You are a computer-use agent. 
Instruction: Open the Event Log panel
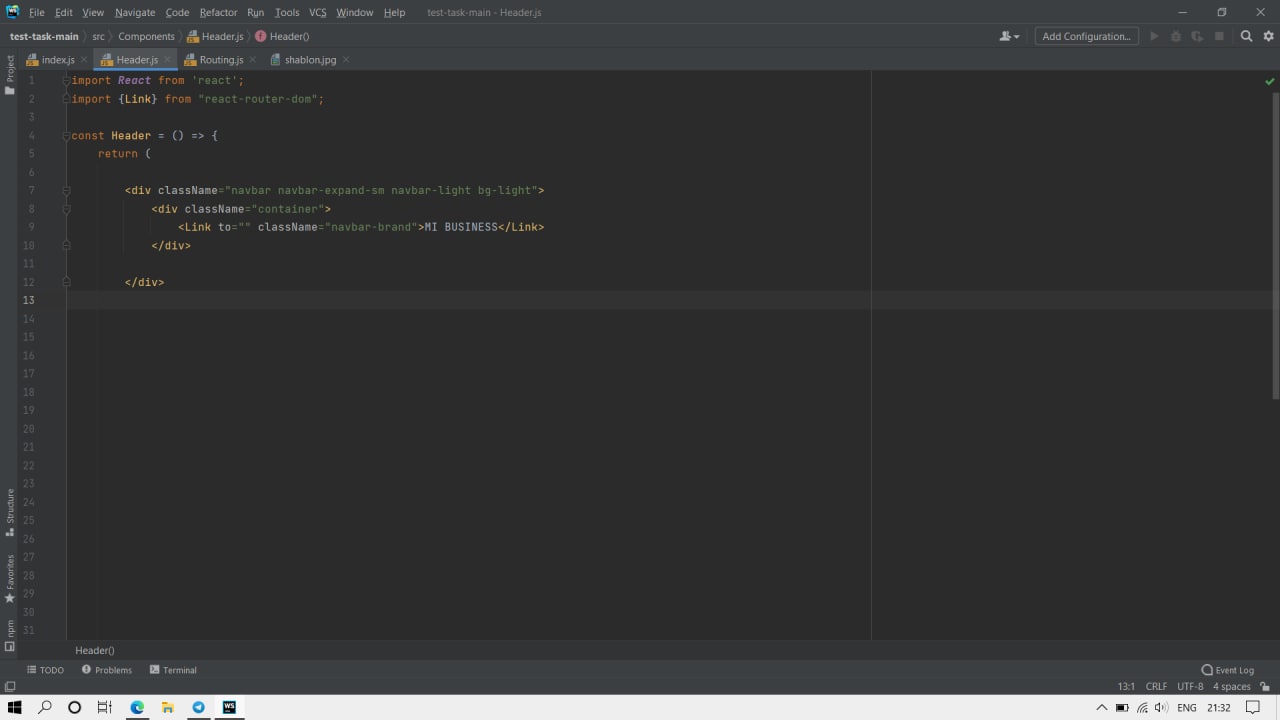1227,670
